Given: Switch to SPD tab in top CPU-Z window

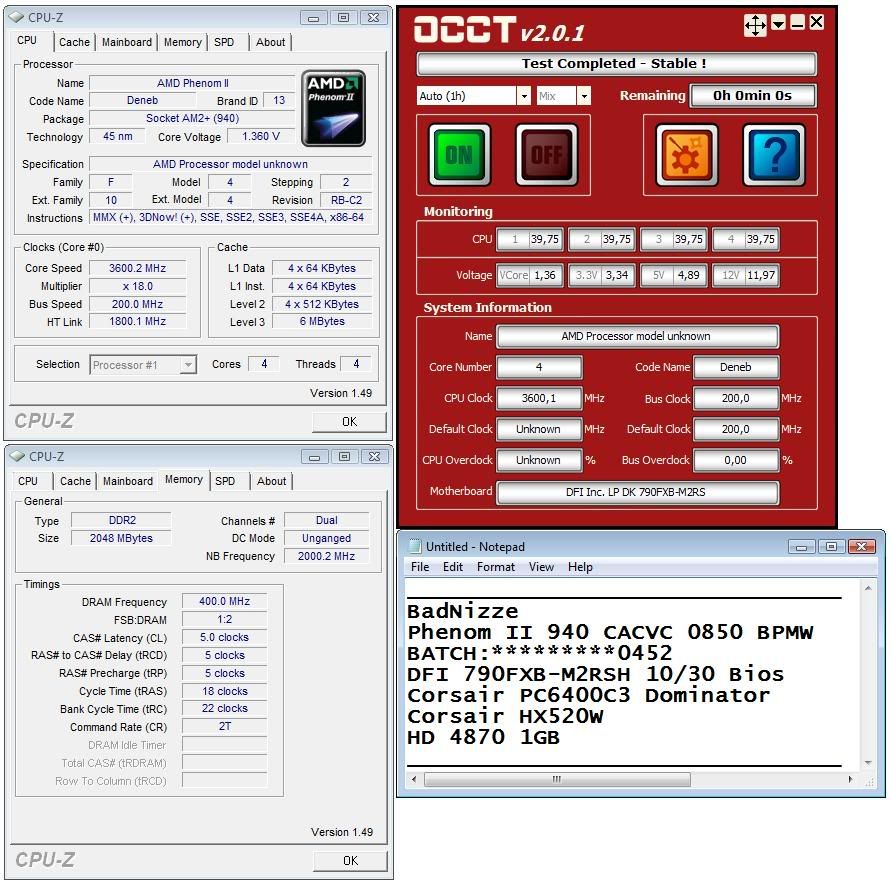Looking at the screenshot, I should pos(224,42).
